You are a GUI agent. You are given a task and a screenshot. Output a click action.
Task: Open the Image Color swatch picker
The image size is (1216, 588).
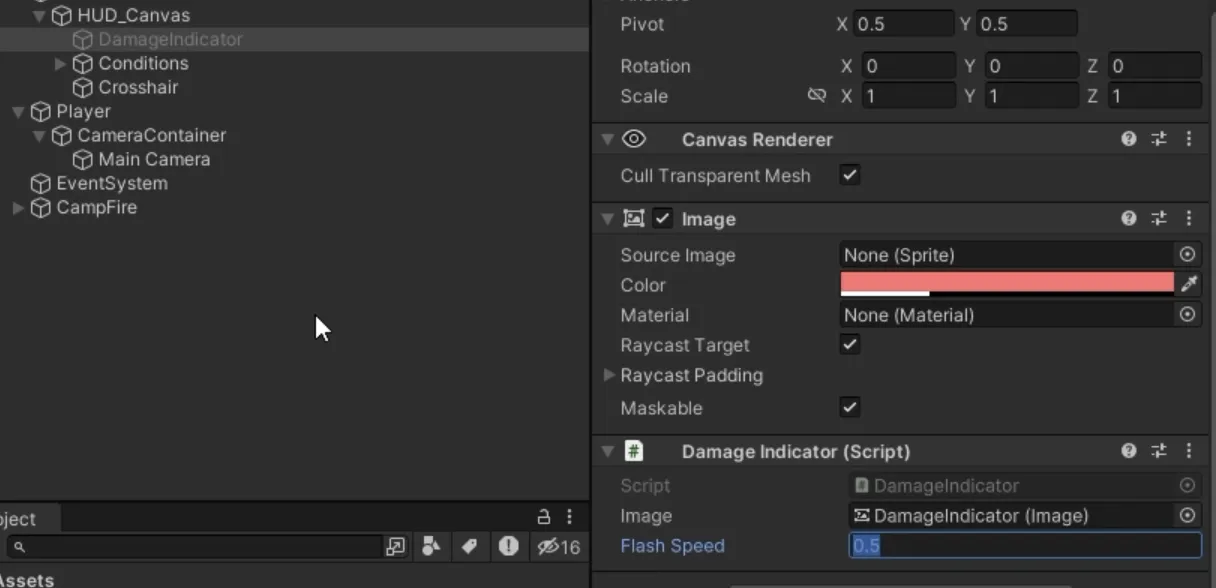pyautogui.click(x=1007, y=285)
